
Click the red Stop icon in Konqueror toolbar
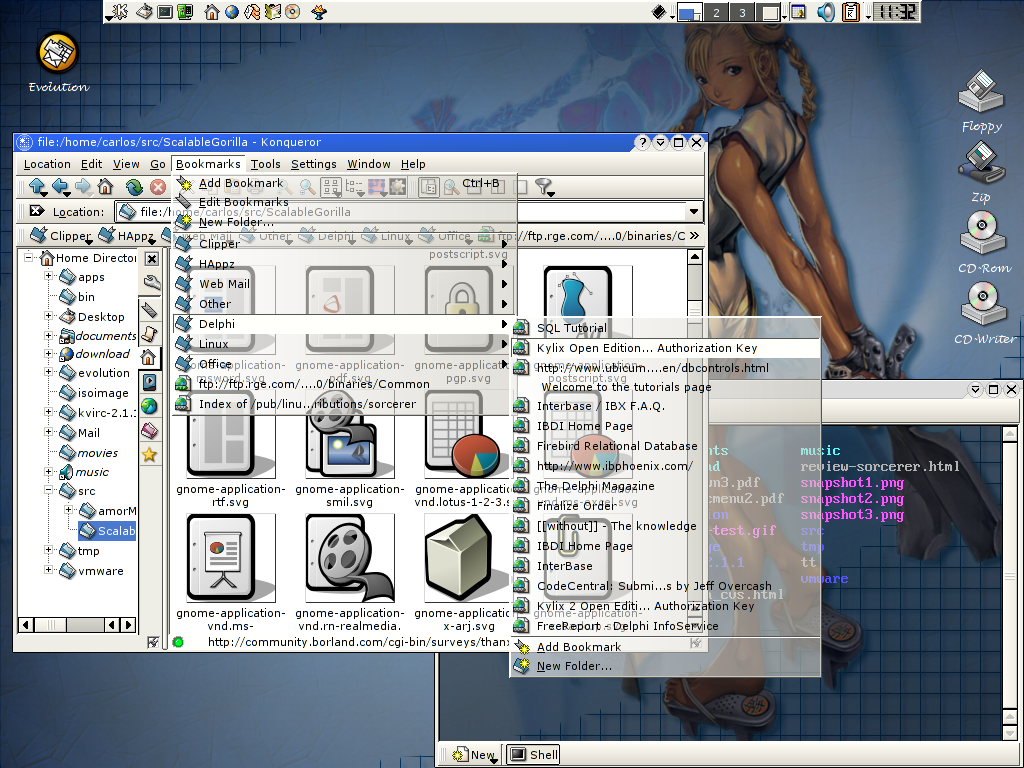(158, 187)
